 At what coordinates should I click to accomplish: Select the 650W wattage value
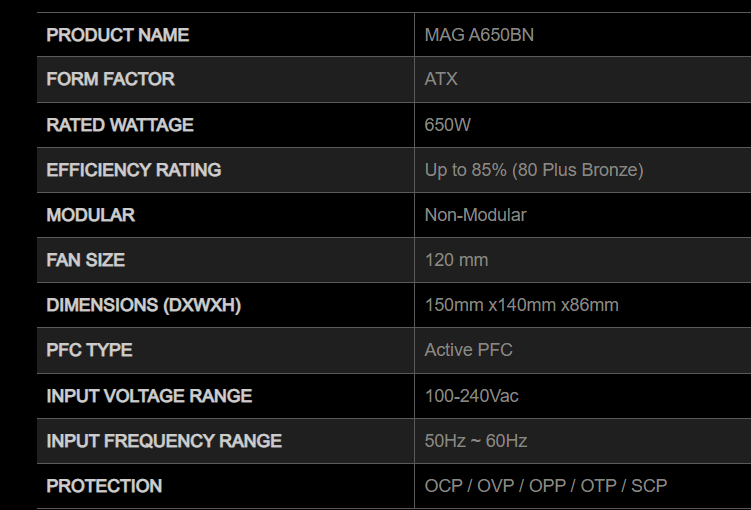(x=448, y=125)
